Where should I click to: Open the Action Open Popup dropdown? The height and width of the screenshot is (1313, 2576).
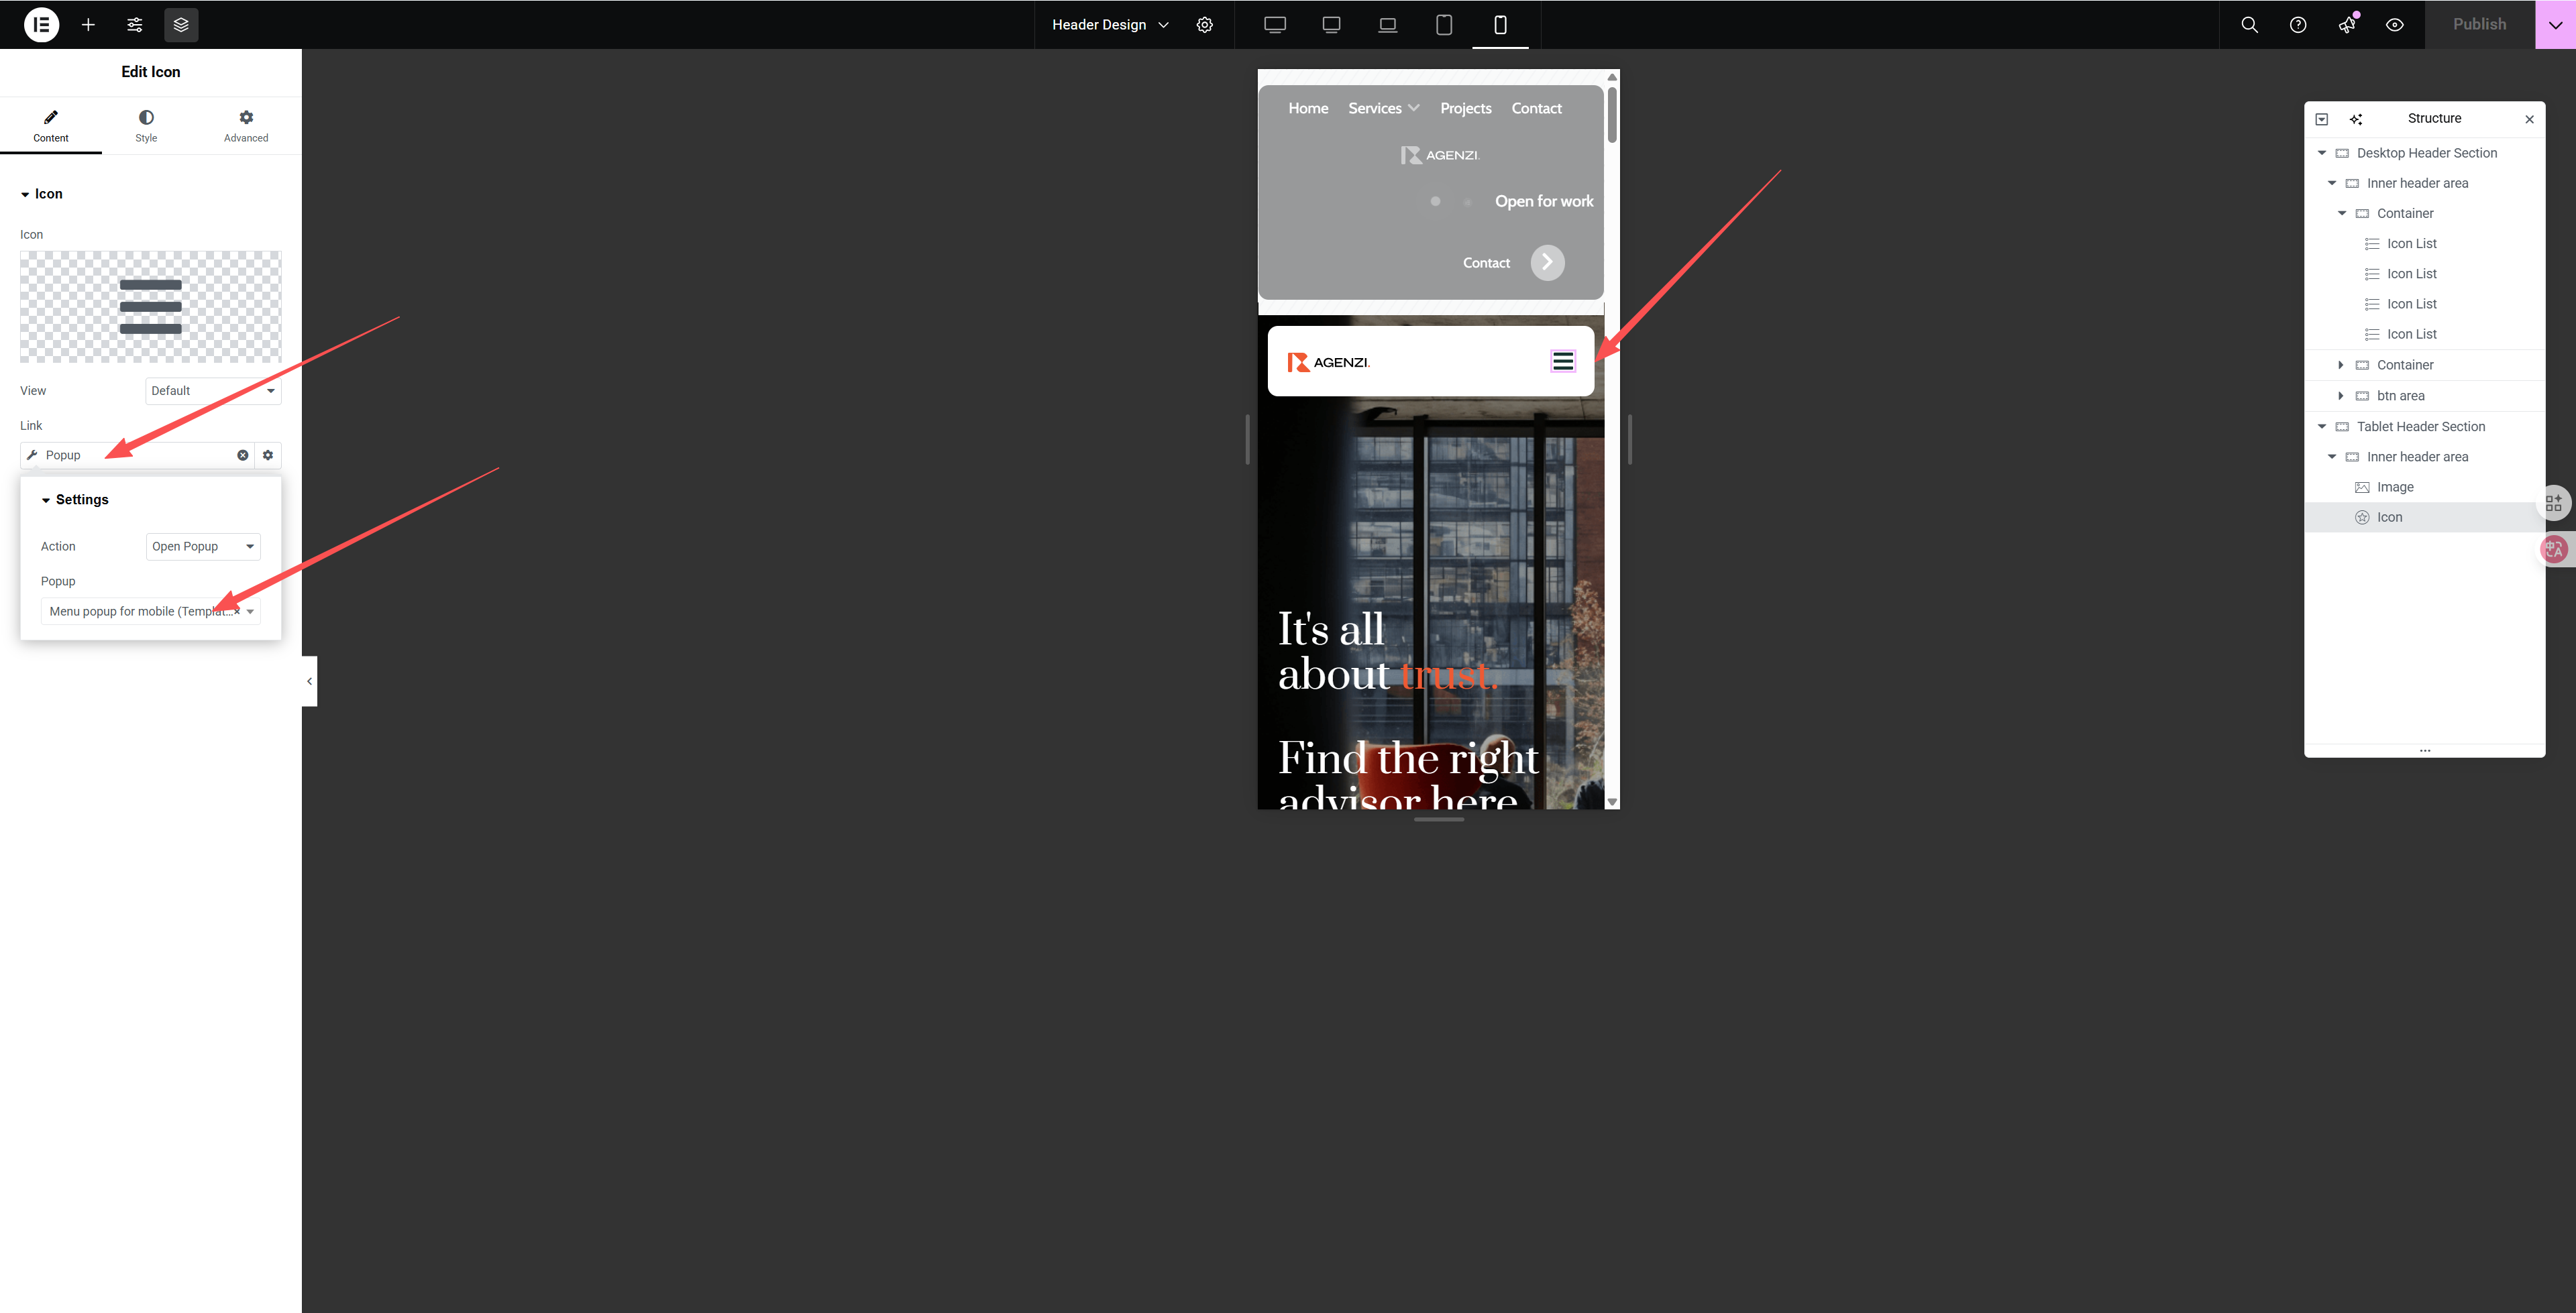tap(203, 546)
